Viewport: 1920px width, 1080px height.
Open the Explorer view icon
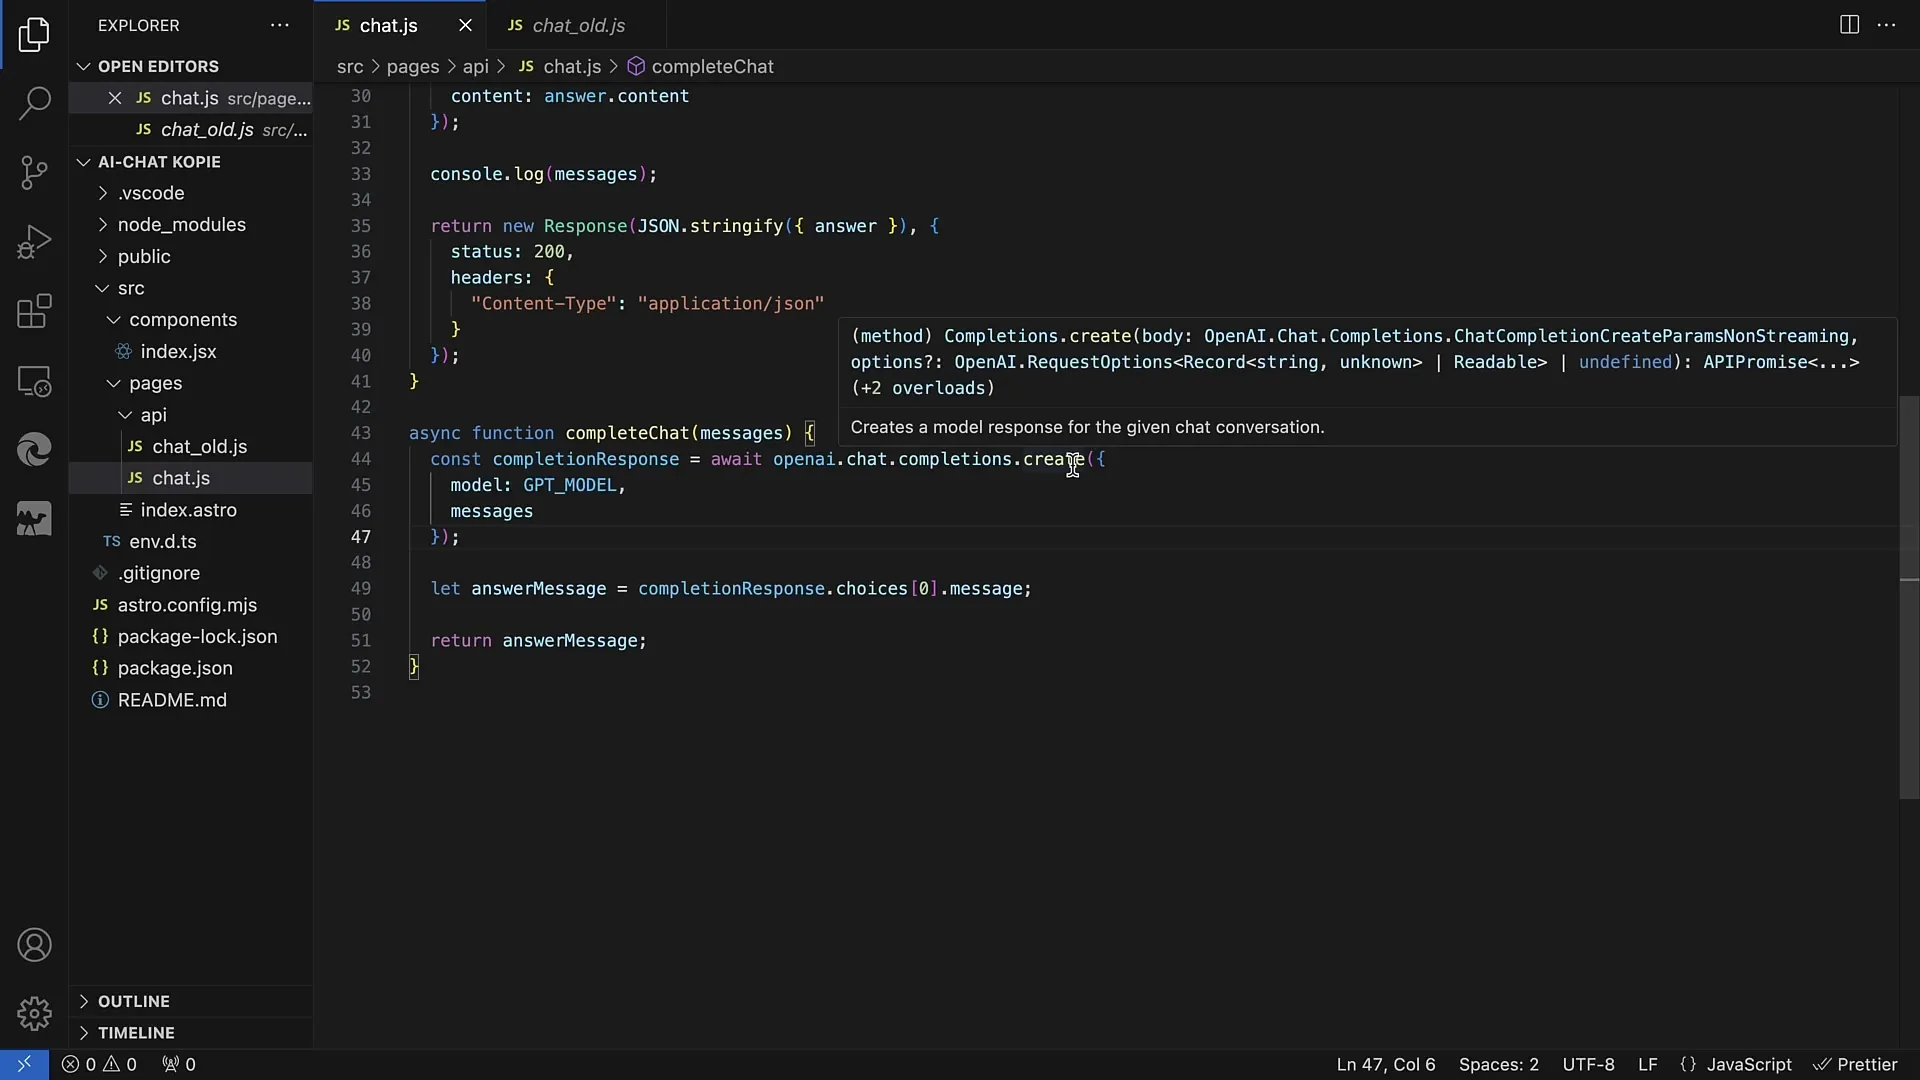point(34,35)
